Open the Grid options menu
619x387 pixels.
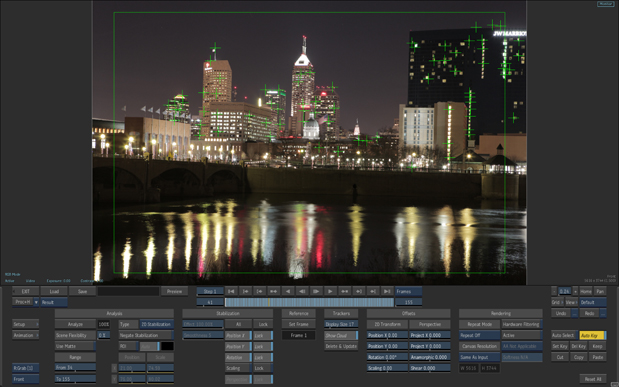click(557, 302)
